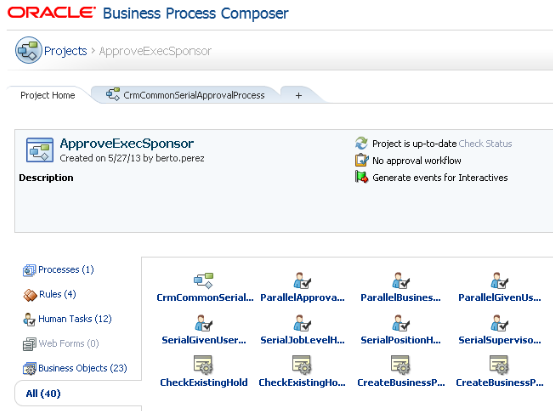Click the Description label
Viewport: 555px width, 413px height.
pos(46,178)
